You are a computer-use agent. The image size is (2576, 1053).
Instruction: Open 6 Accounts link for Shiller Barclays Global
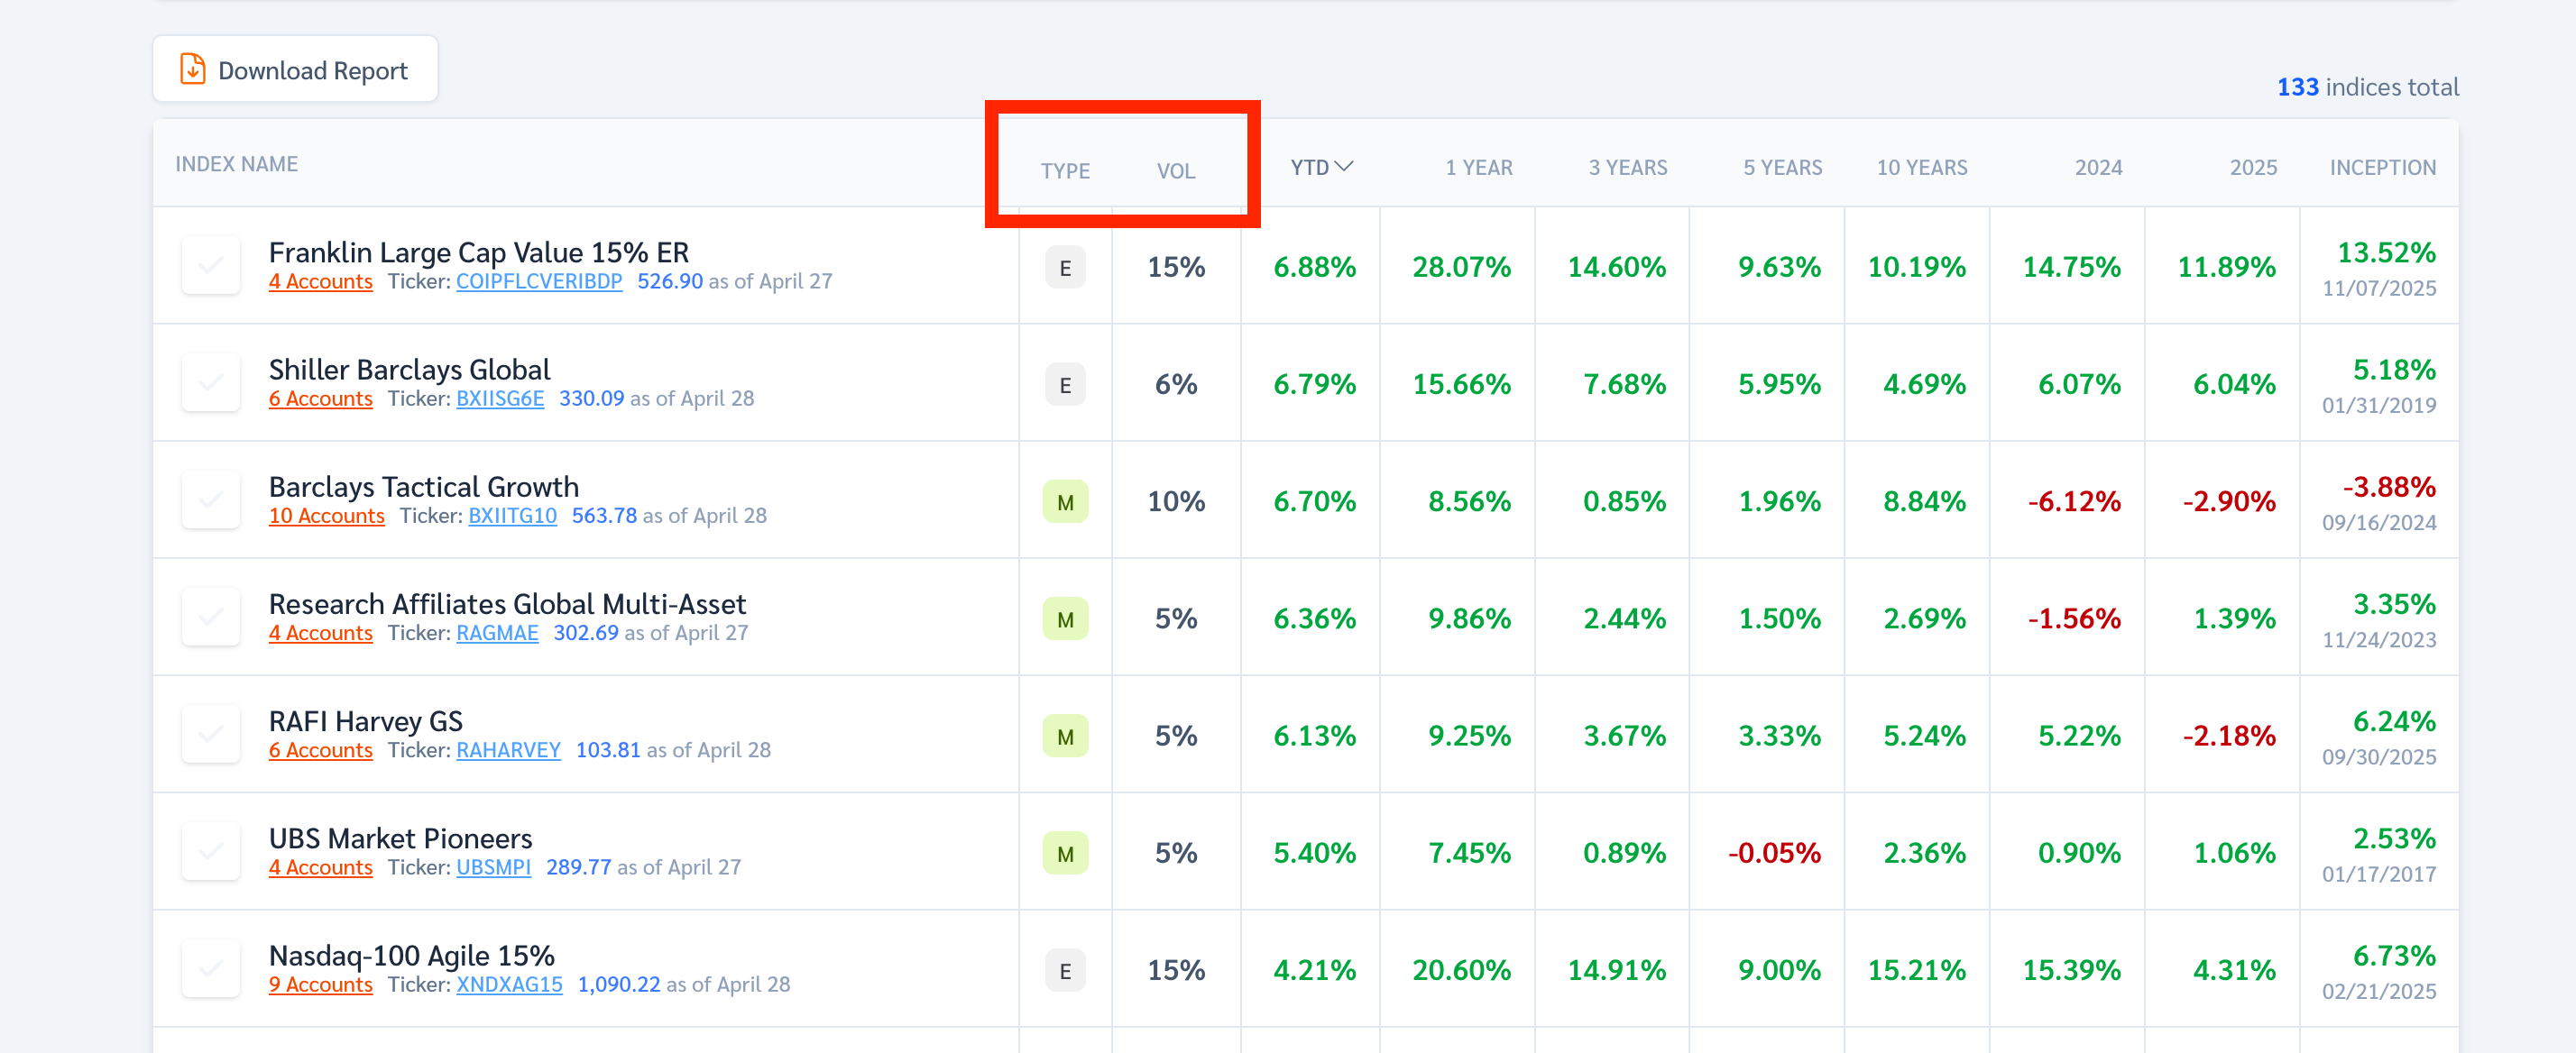320,398
